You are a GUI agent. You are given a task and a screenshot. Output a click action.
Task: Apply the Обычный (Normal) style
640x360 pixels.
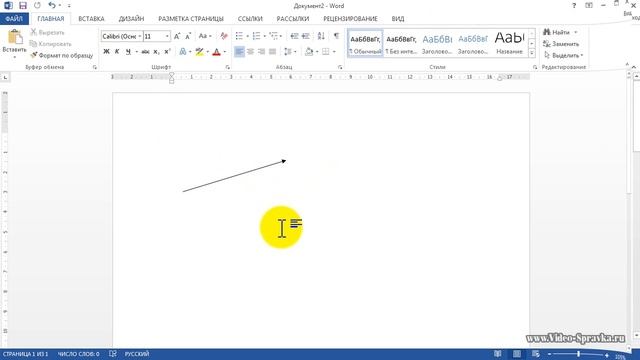pyautogui.click(x=365, y=43)
